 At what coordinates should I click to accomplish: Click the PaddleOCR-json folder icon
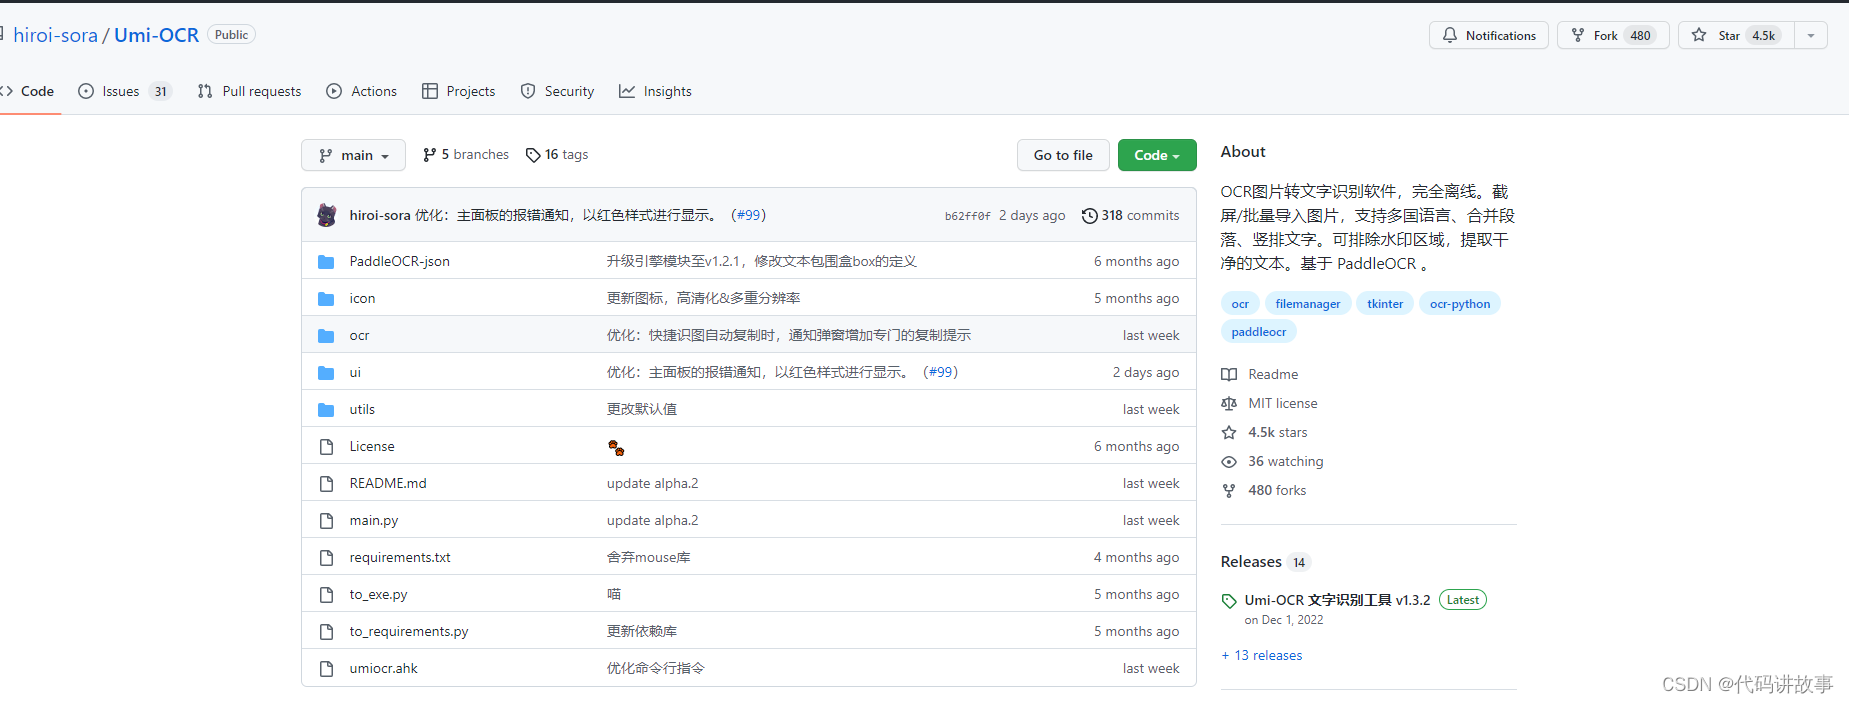coord(326,262)
